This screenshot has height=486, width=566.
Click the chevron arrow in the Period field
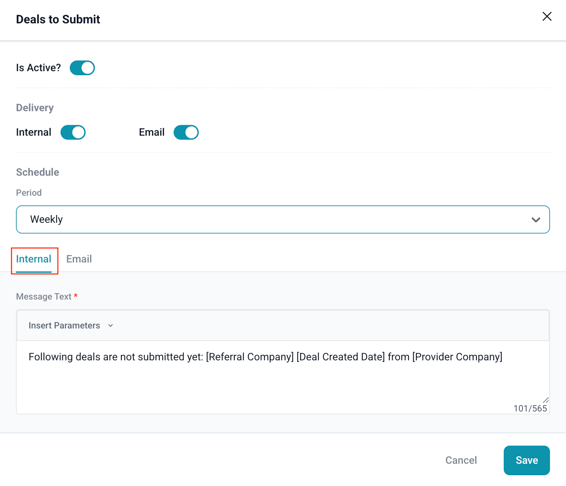pos(536,220)
